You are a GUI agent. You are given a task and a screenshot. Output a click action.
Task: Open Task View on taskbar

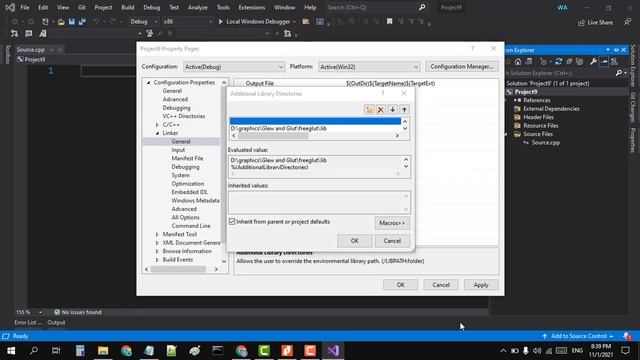(56, 351)
